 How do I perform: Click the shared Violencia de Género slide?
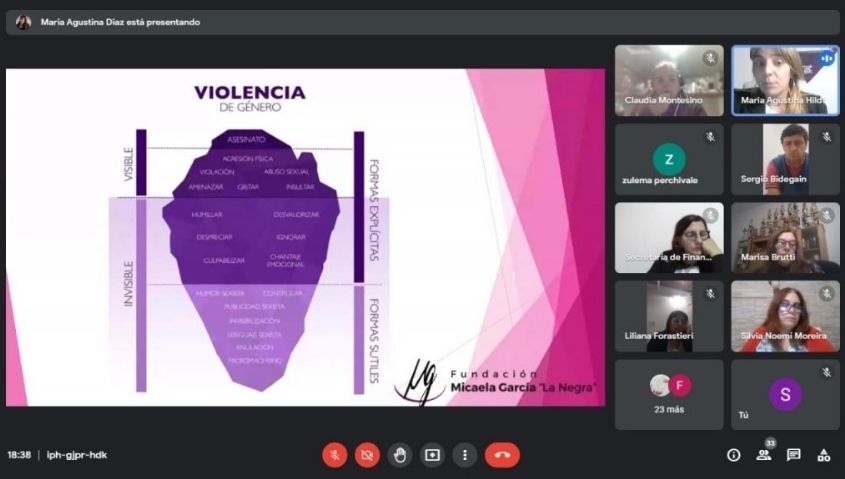305,237
